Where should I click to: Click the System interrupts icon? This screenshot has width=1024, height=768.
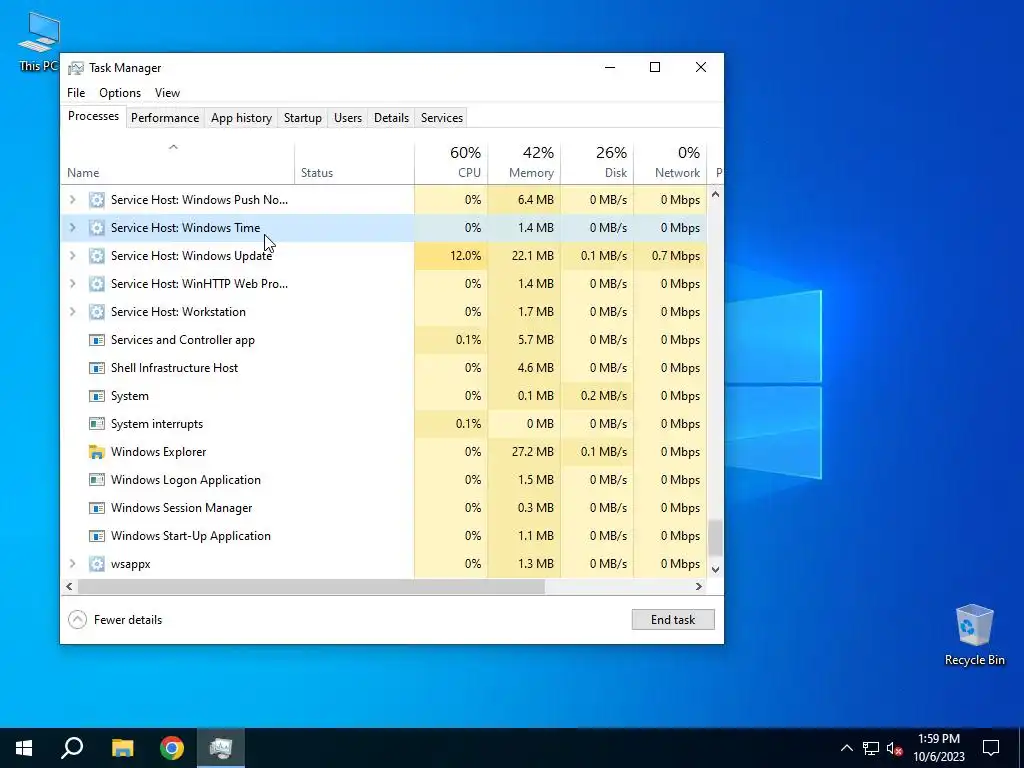pos(97,424)
